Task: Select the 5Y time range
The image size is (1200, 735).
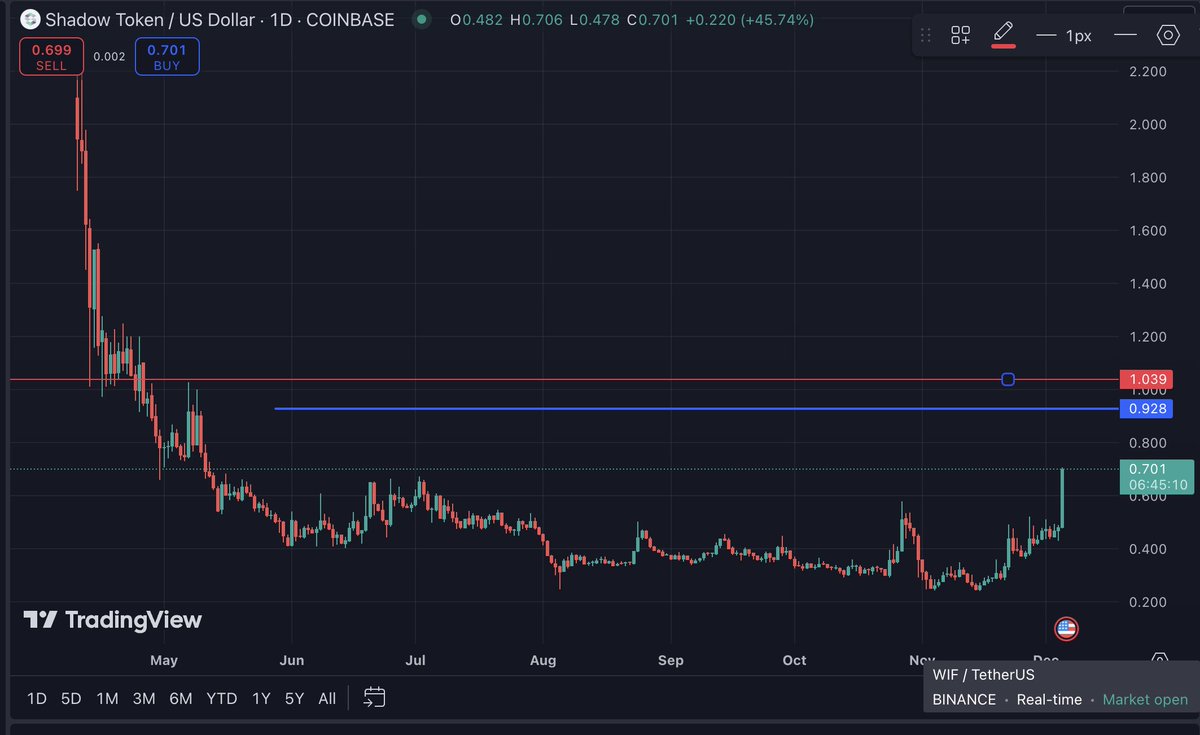Action: pyautogui.click(x=294, y=699)
